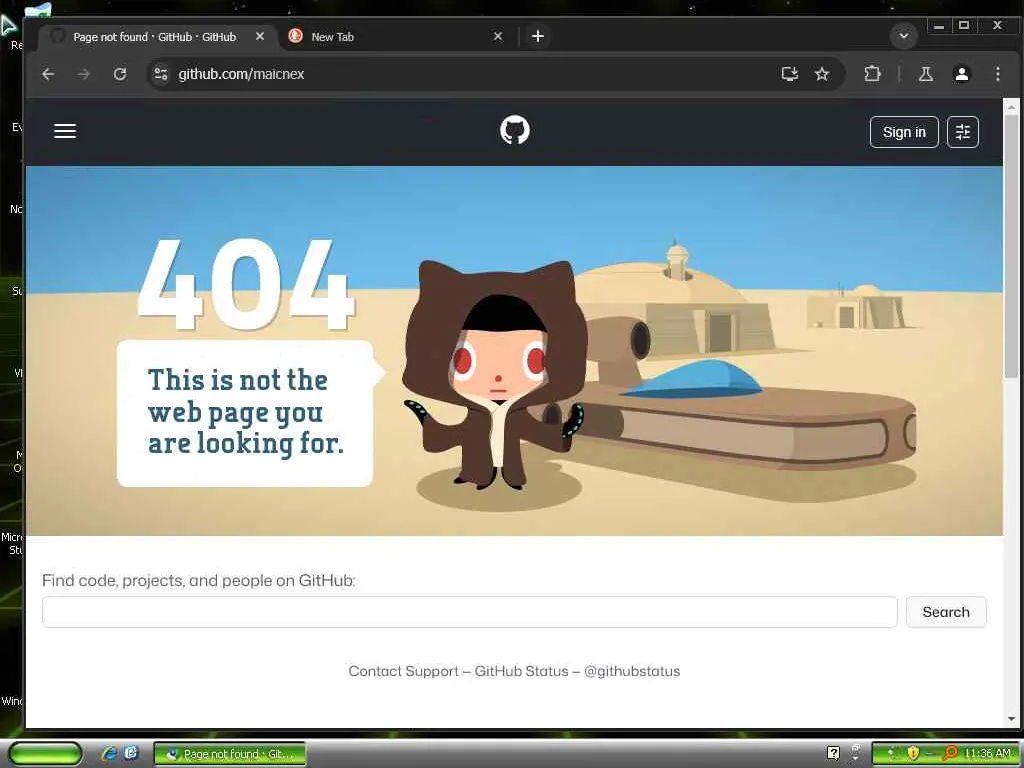Switch to Page not found GitHub tab

[x=154, y=37]
